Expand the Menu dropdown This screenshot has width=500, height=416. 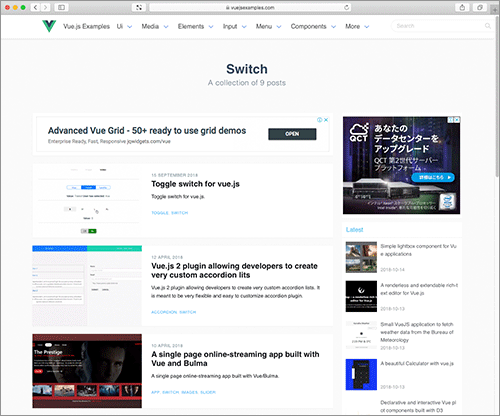pyautogui.click(x=268, y=26)
